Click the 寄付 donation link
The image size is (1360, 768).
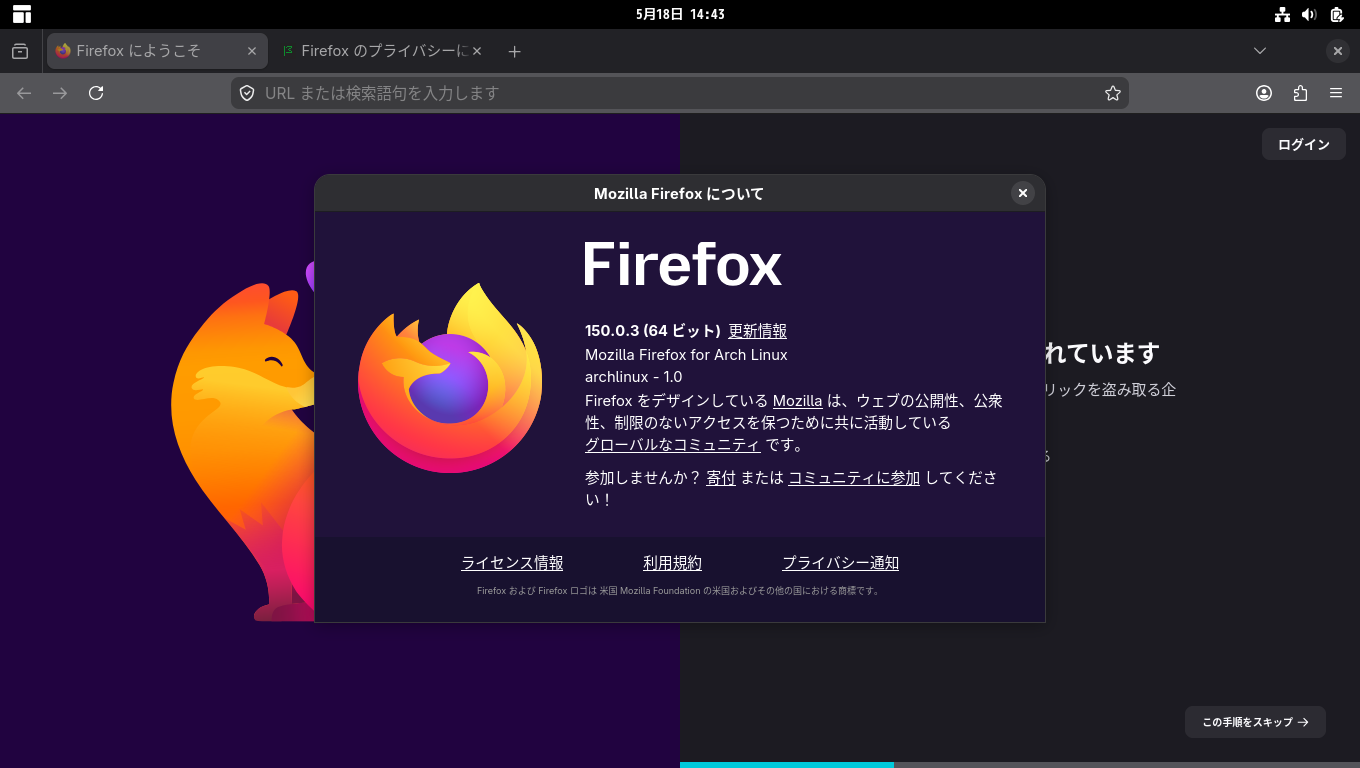tap(721, 478)
